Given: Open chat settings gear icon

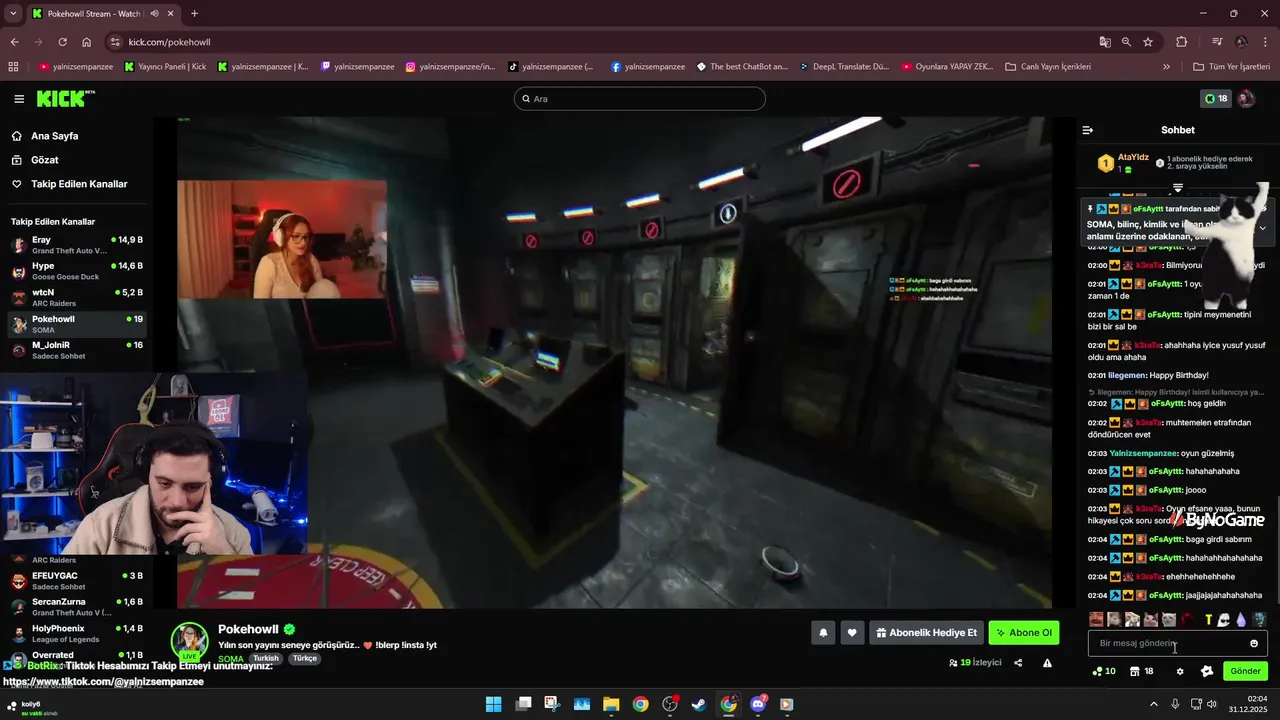Looking at the screenshot, I should click(1180, 671).
